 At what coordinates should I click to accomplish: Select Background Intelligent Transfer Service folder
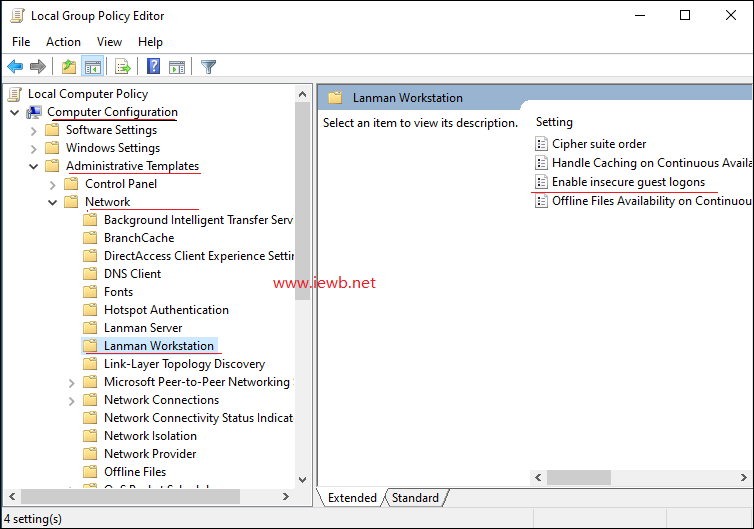[198, 220]
